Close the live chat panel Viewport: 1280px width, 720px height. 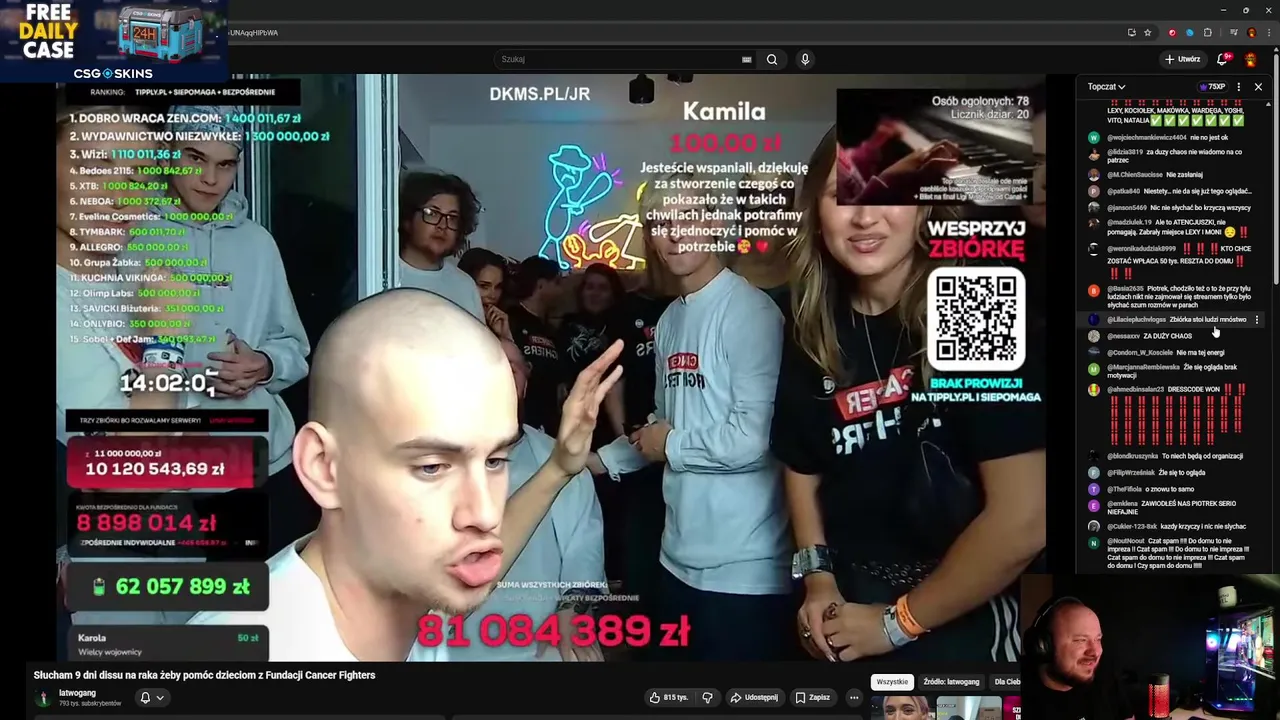pyautogui.click(x=1258, y=87)
